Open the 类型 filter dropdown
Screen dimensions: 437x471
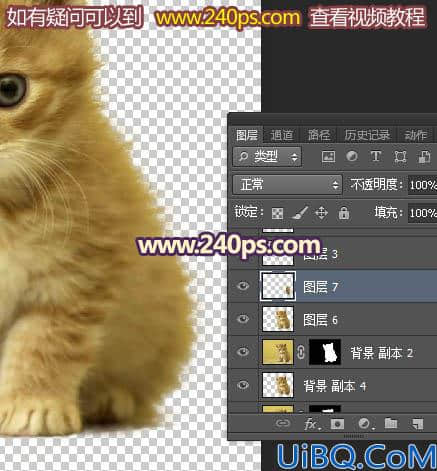(267, 157)
